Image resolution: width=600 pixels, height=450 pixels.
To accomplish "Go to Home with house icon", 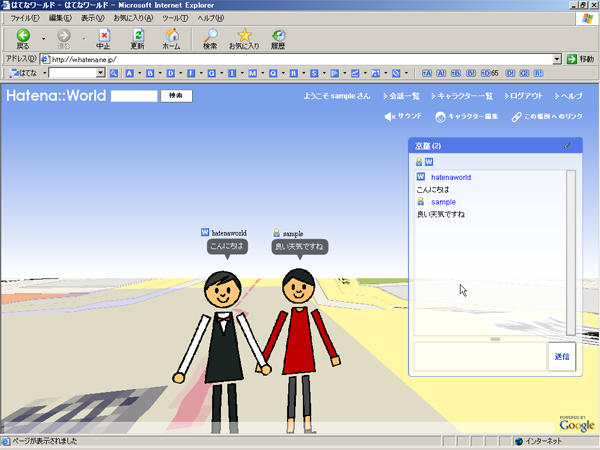I will coord(171,39).
